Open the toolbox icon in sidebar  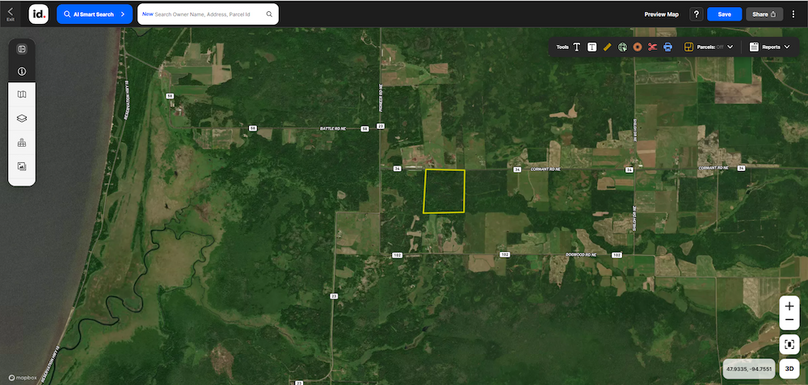click(22, 143)
